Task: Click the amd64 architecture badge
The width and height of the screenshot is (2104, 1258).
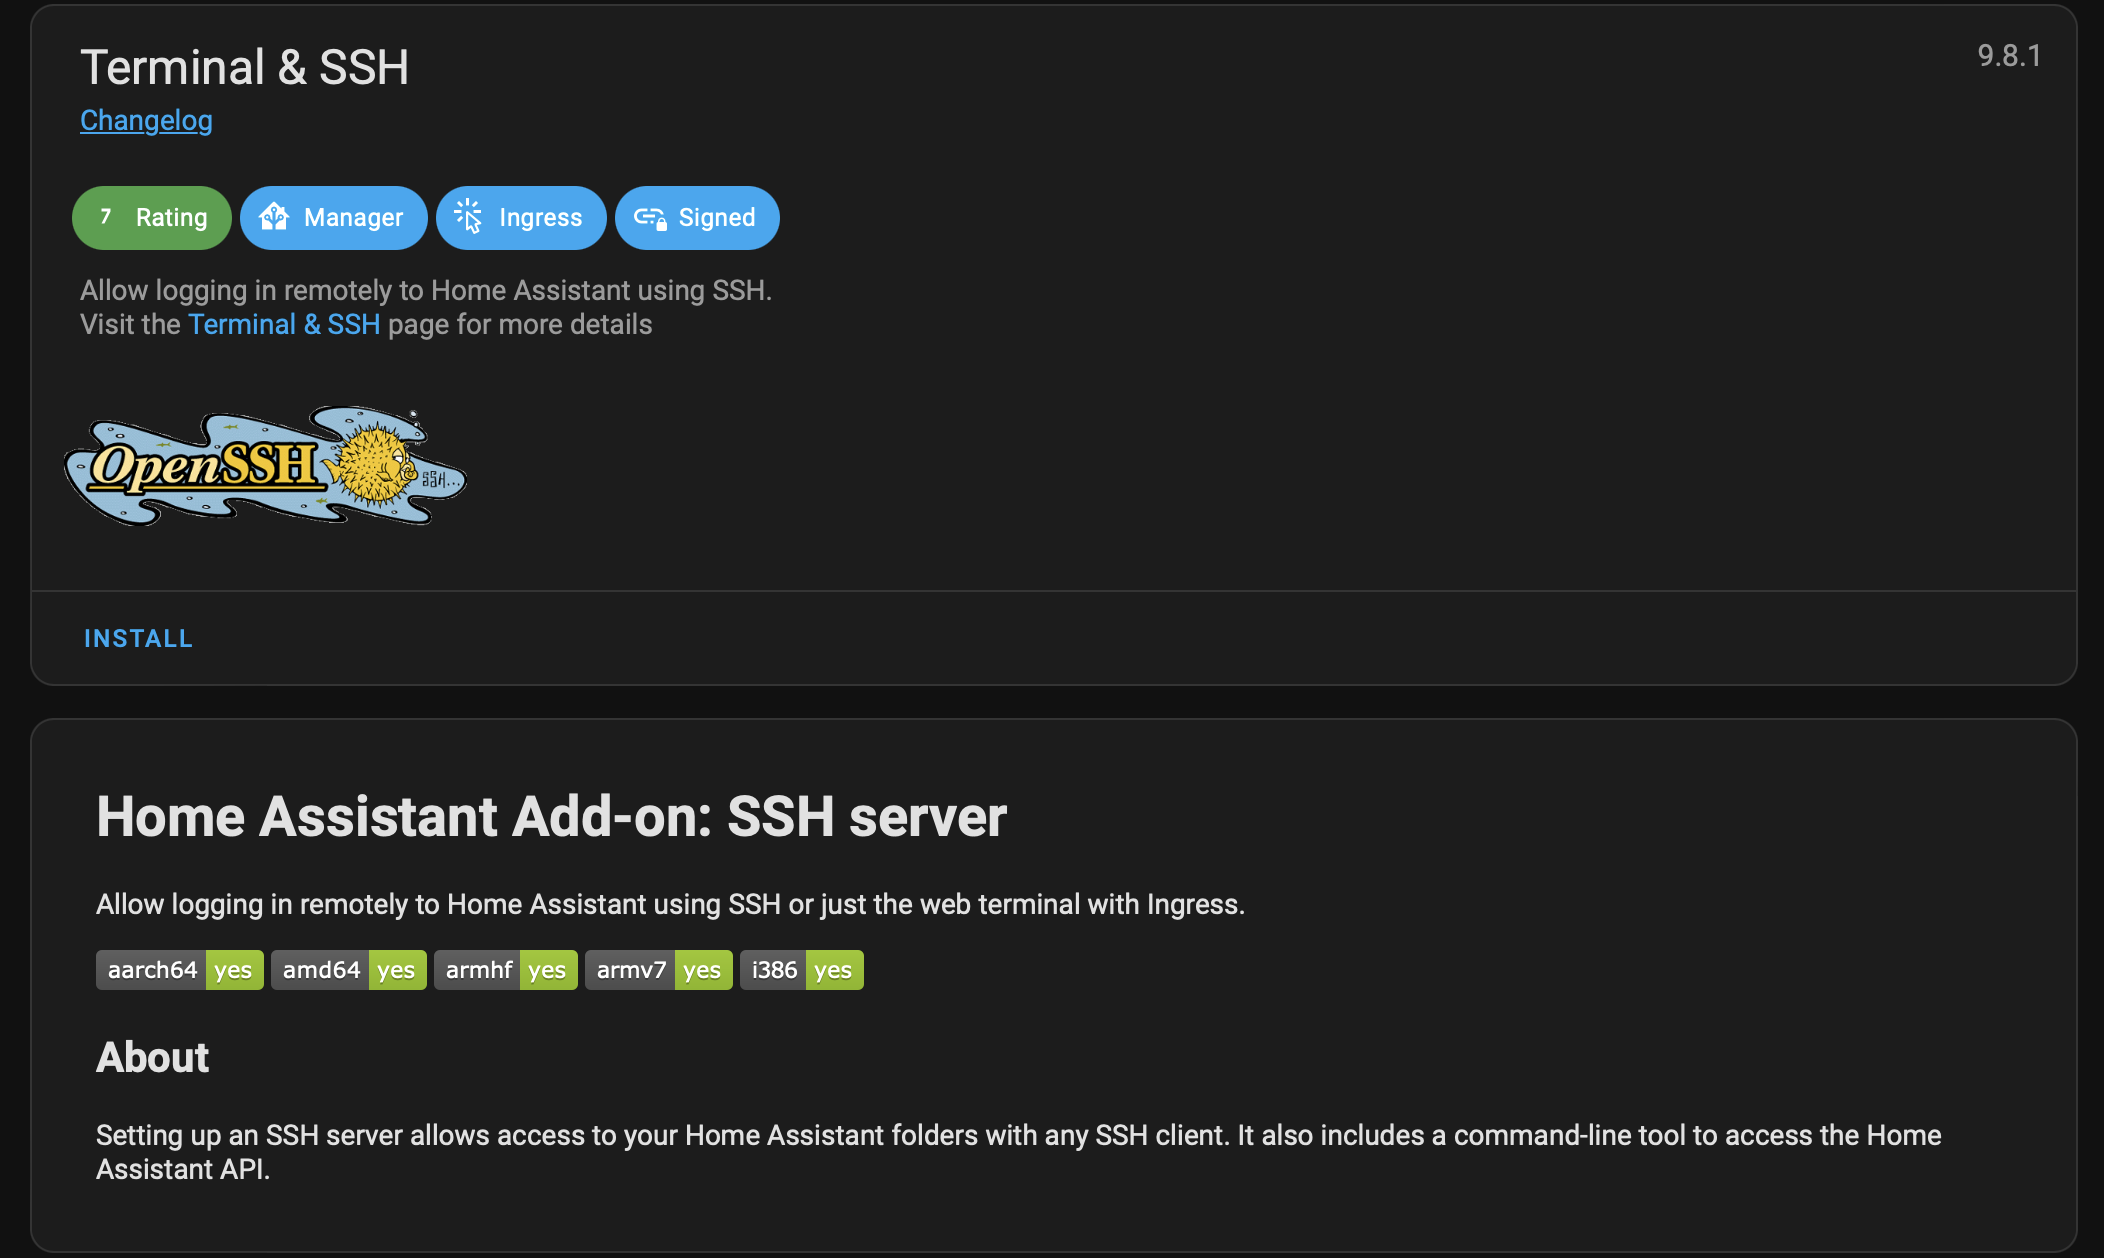Action: (x=348, y=970)
